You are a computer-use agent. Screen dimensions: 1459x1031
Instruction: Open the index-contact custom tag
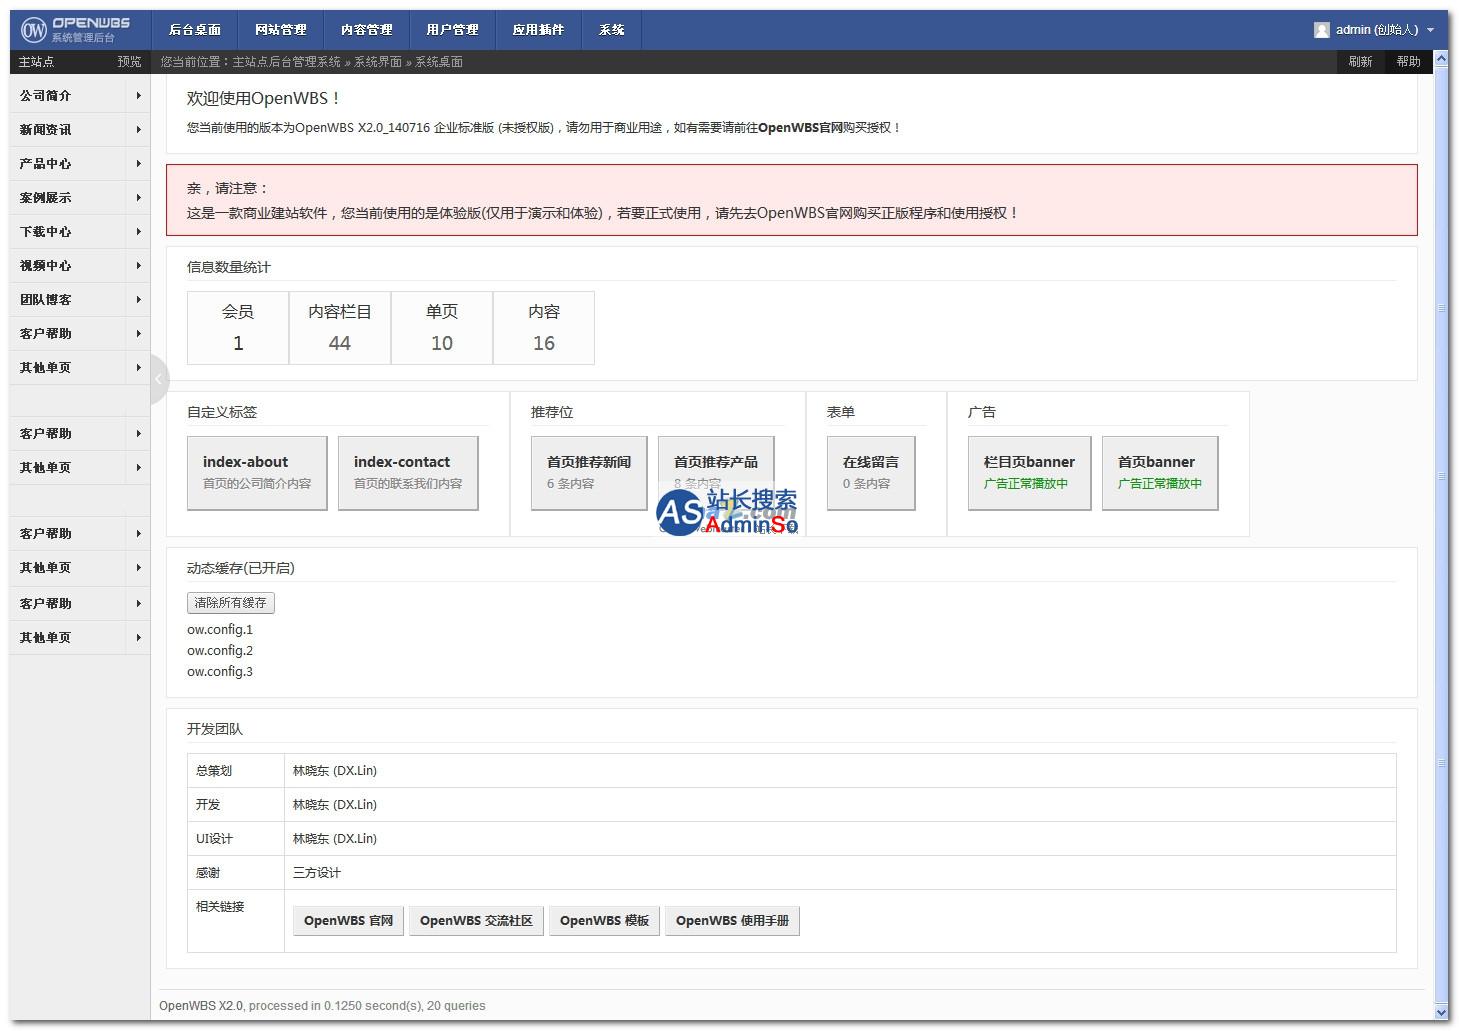pos(408,473)
